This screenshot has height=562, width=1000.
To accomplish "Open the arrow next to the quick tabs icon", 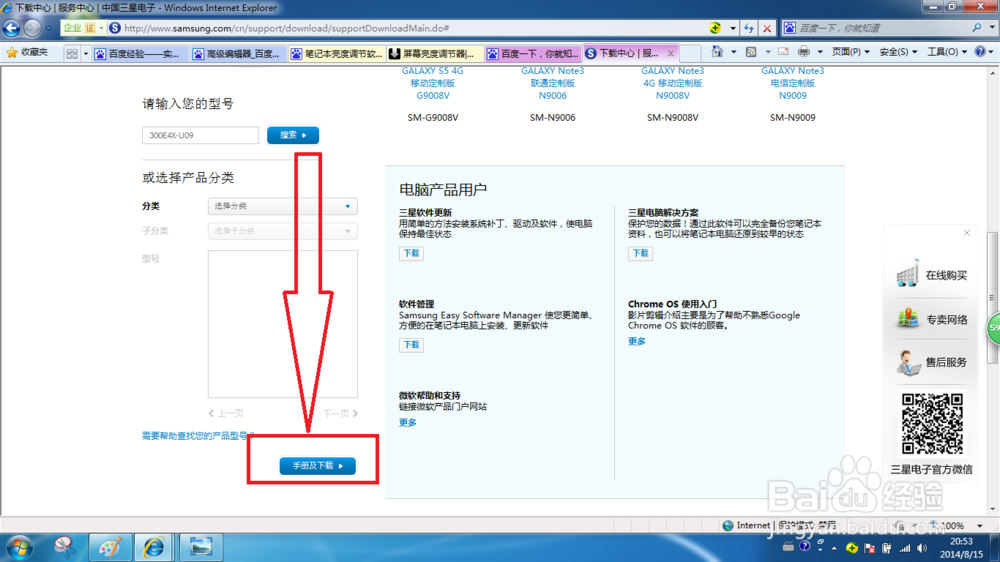I will (85, 54).
